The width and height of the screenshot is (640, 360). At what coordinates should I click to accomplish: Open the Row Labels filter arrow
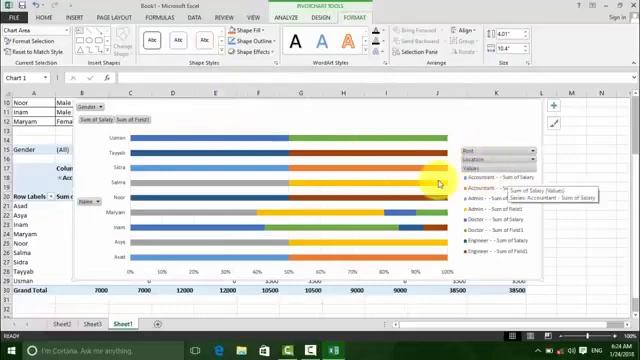click(x=51, y=196)
